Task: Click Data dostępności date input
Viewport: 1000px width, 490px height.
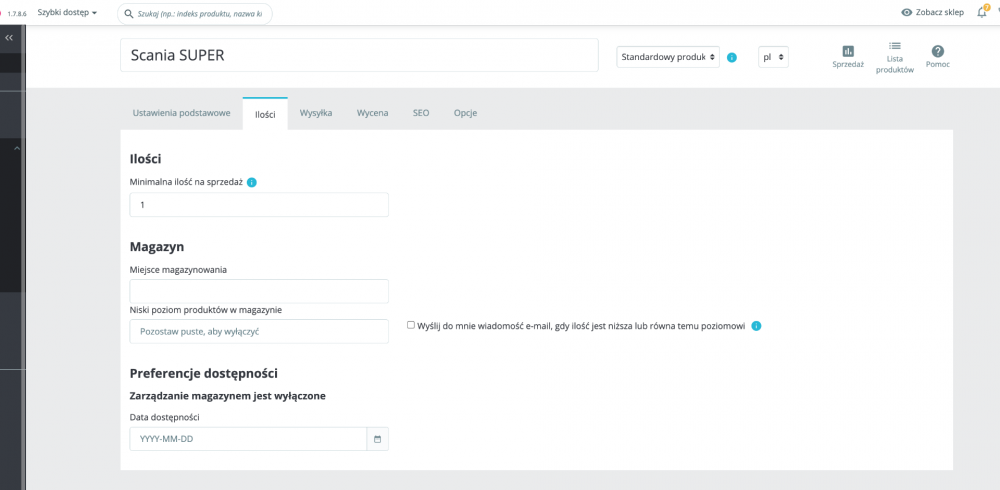Action: tap(248, 440)
